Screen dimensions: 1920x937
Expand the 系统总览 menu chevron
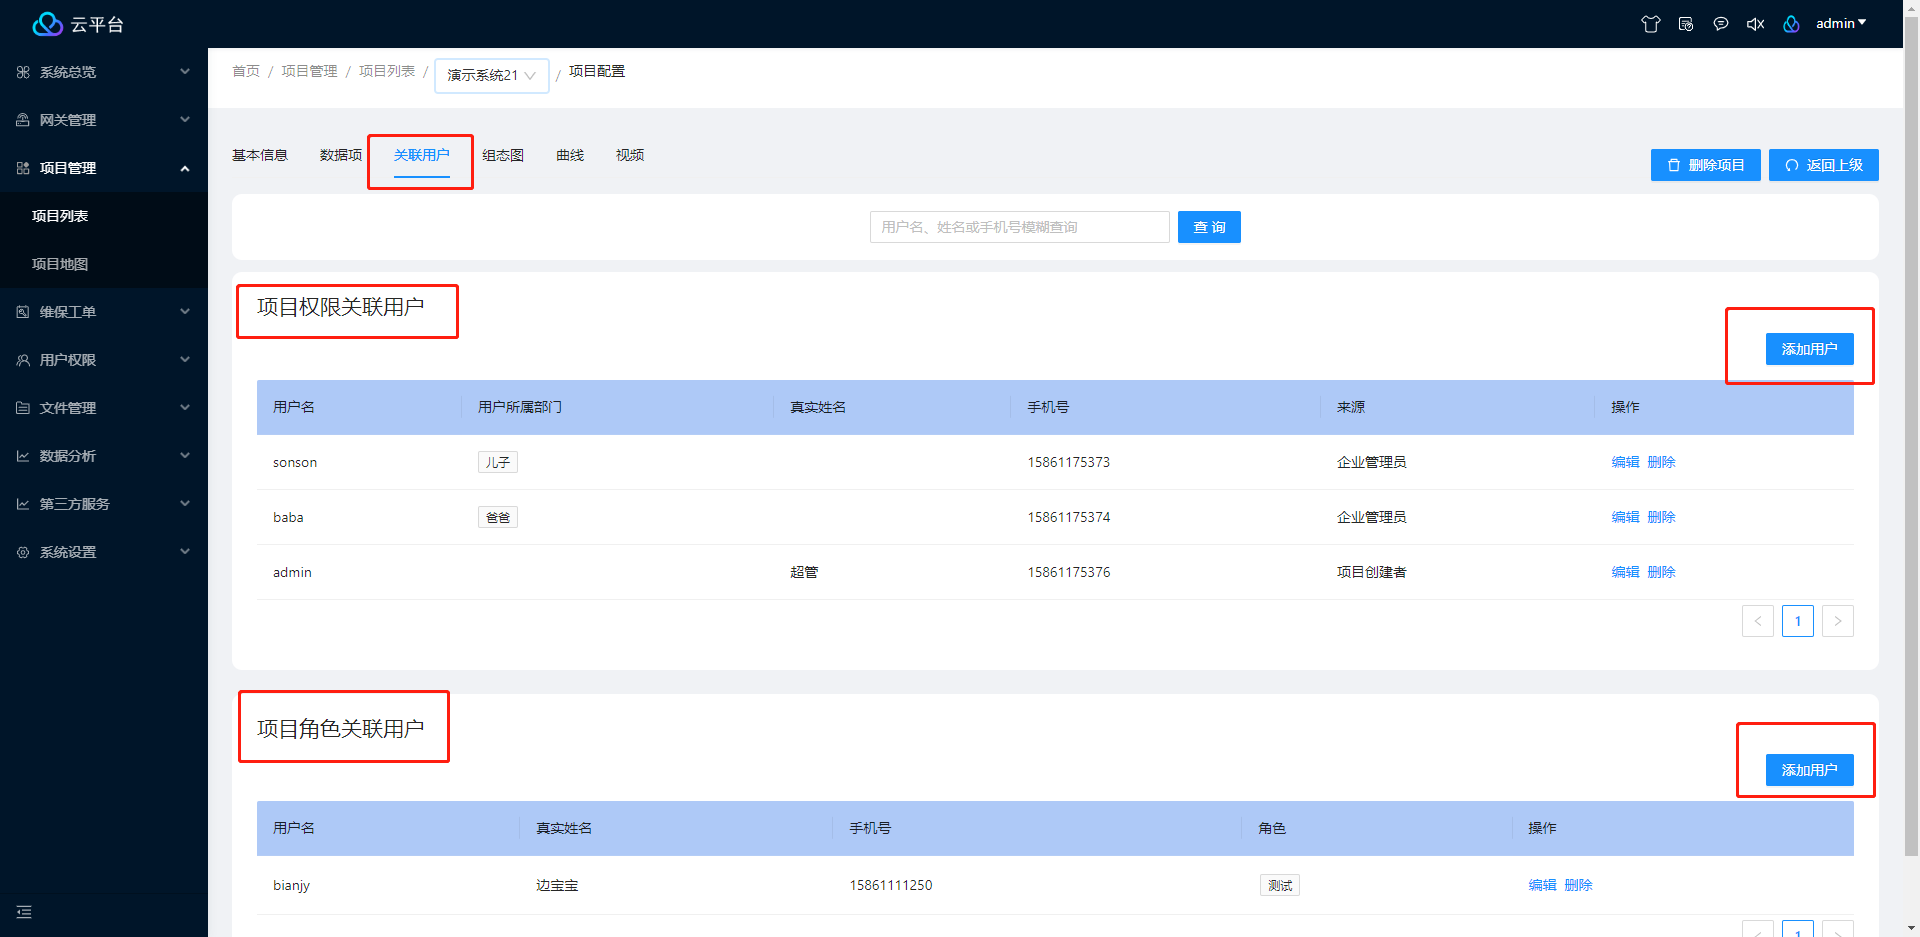pyautogui.click(x=185, y=72)
